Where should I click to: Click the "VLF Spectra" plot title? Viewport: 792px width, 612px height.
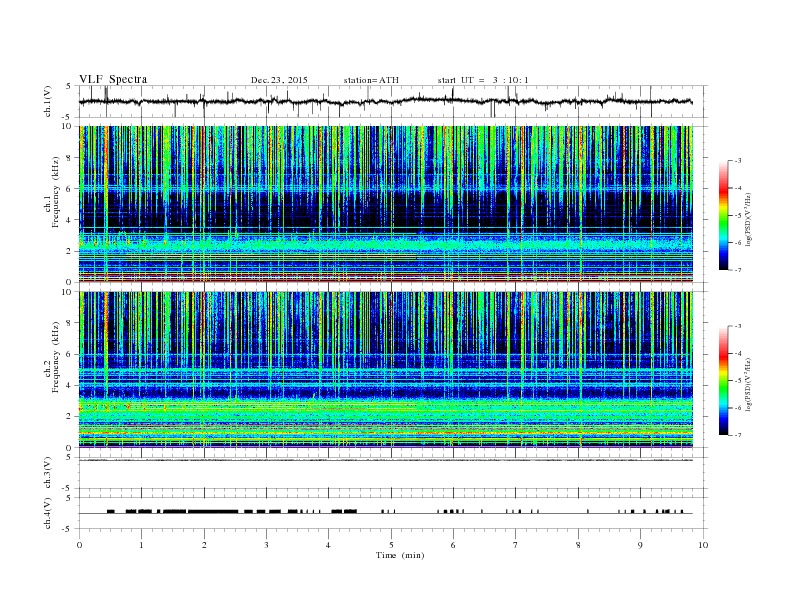coord(113,79)
